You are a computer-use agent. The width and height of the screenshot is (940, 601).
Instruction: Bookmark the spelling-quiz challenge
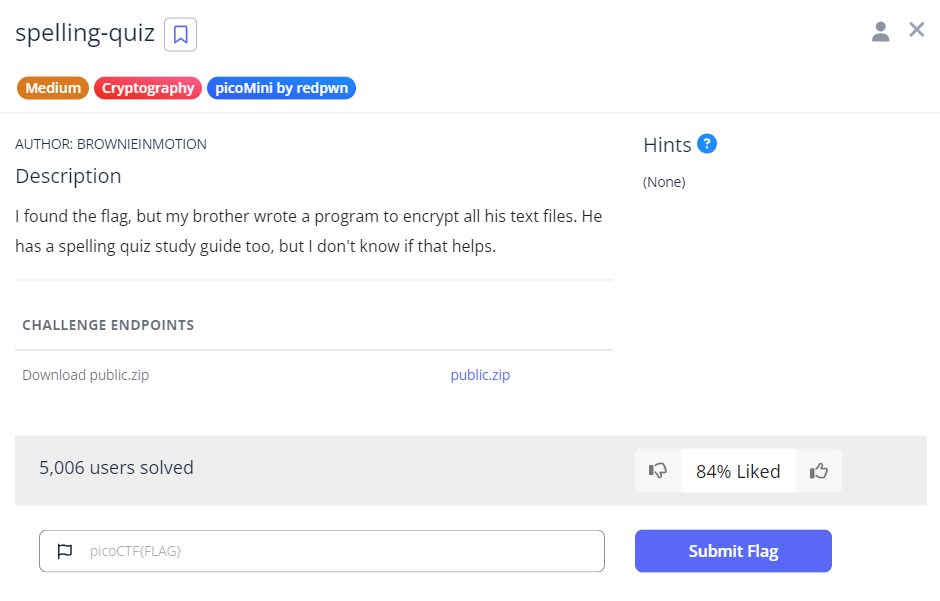[x=180, y=34]
